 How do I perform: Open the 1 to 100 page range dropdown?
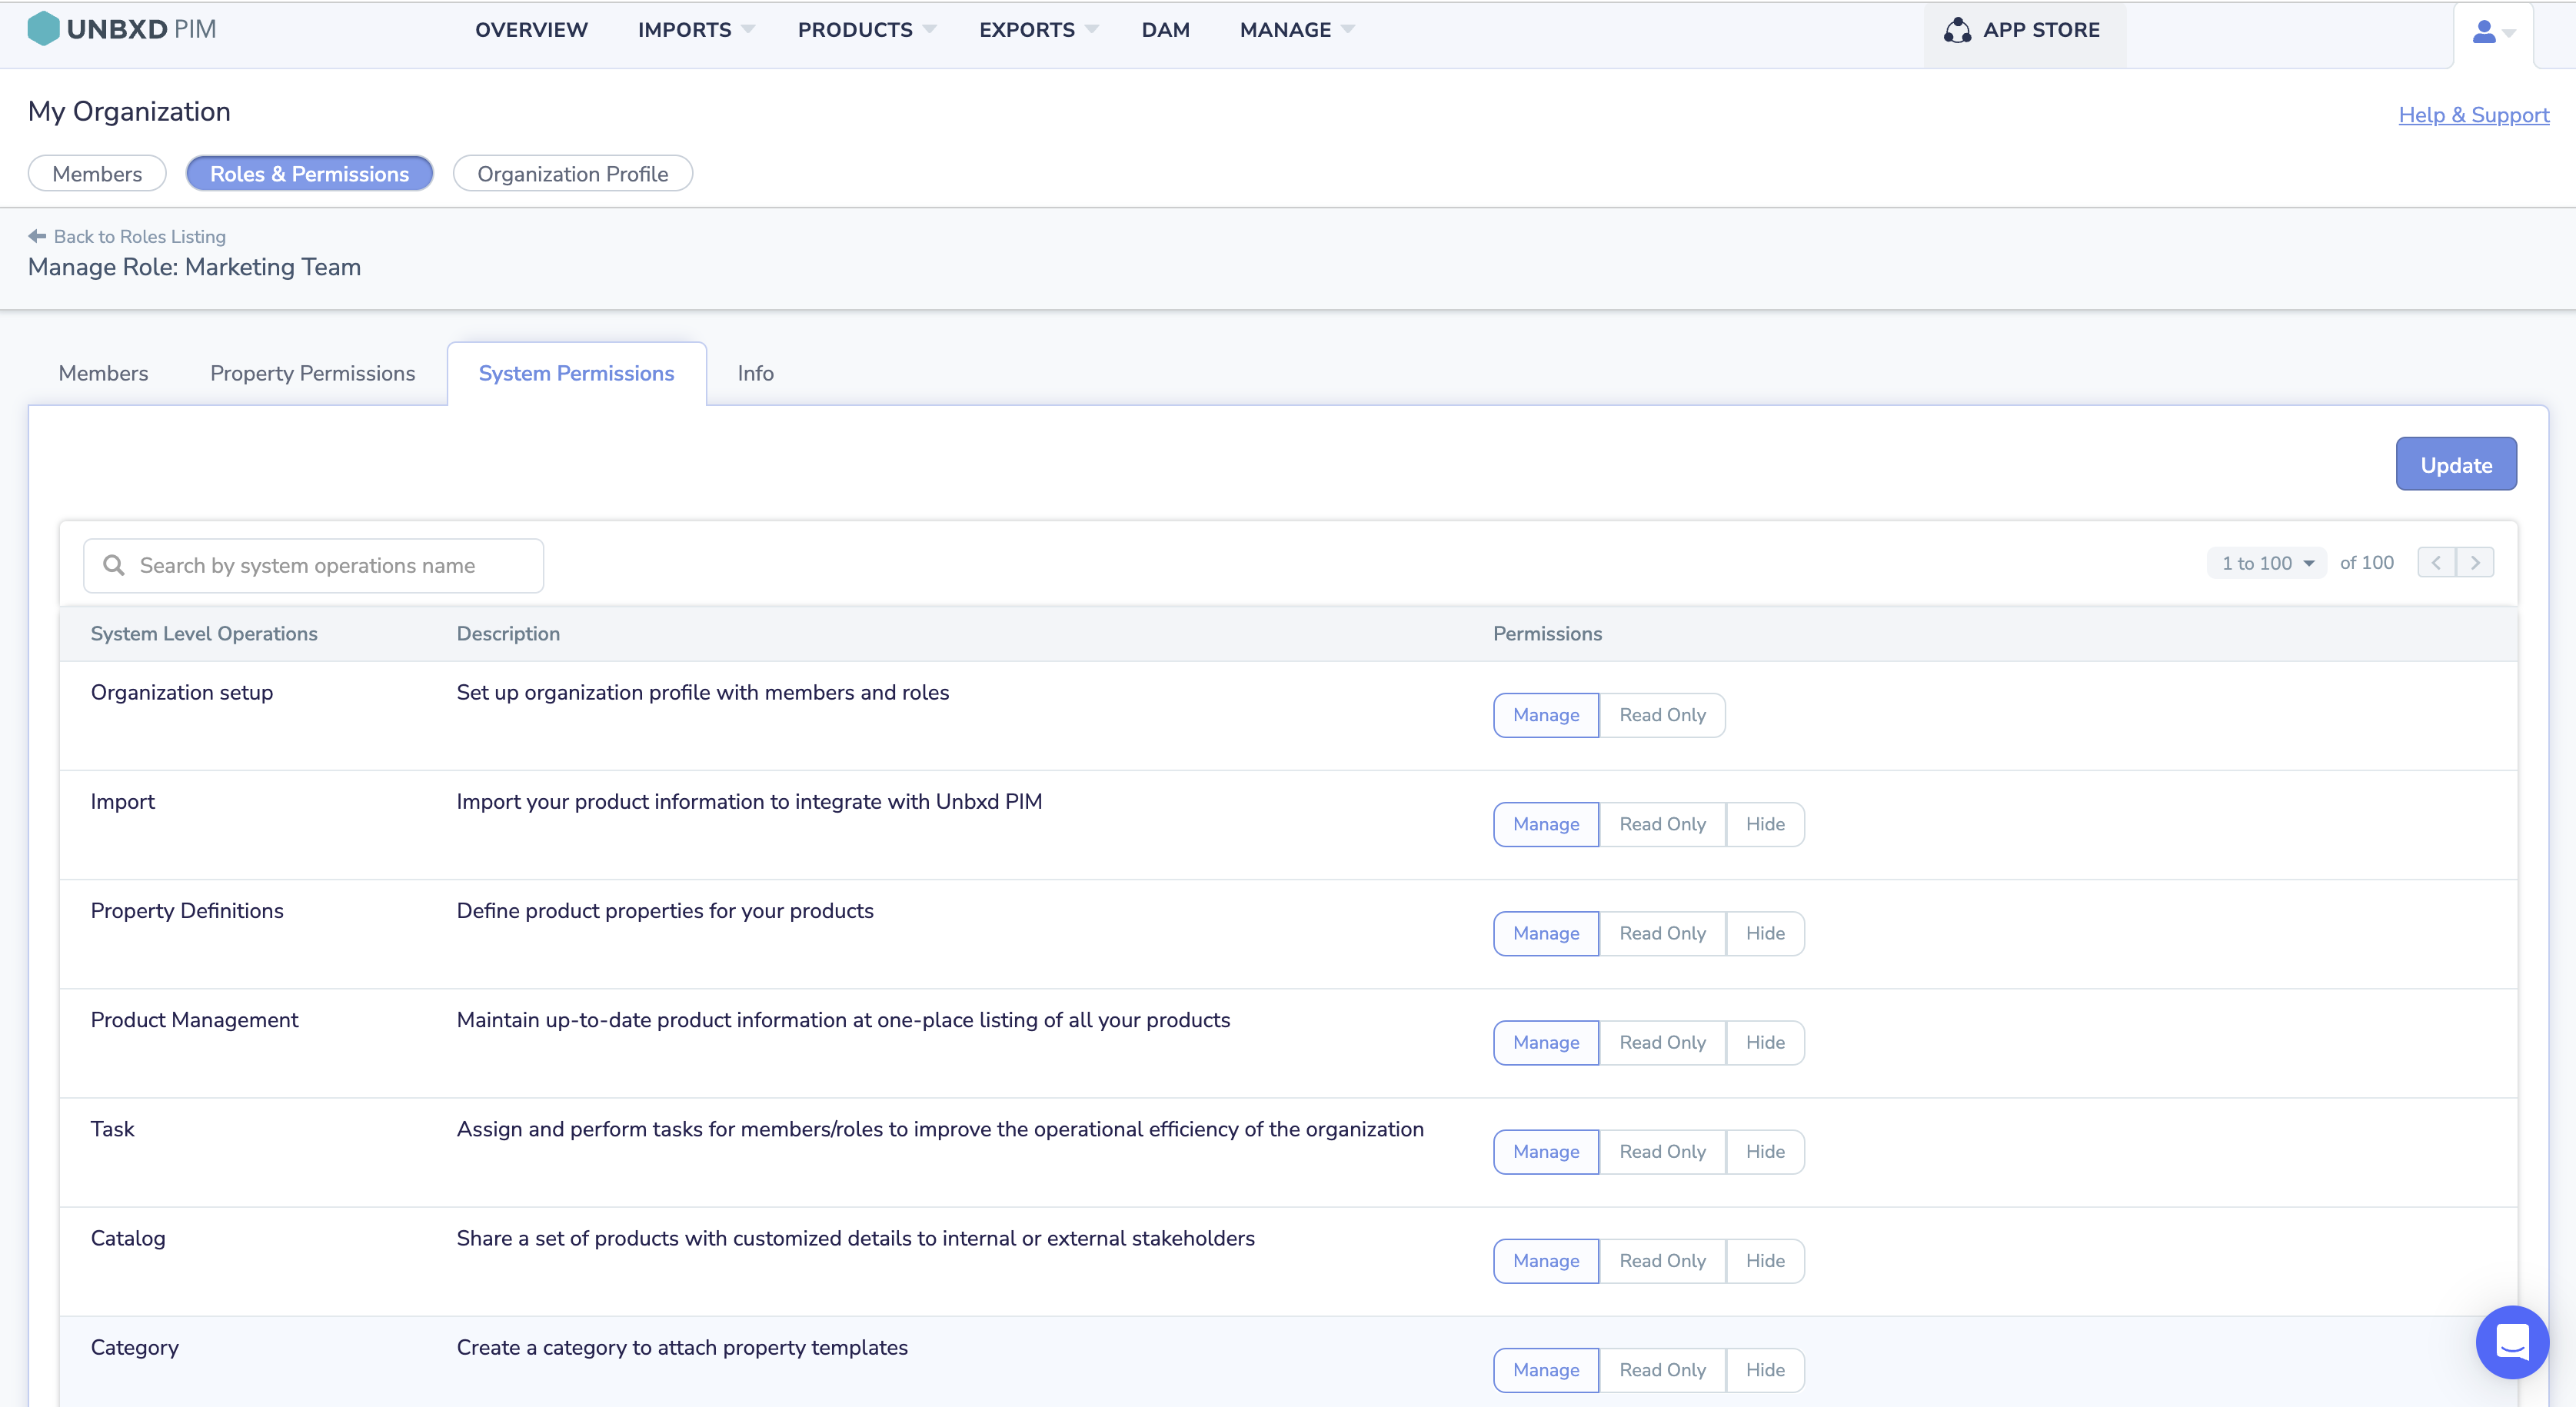[x=2266, y=563]
